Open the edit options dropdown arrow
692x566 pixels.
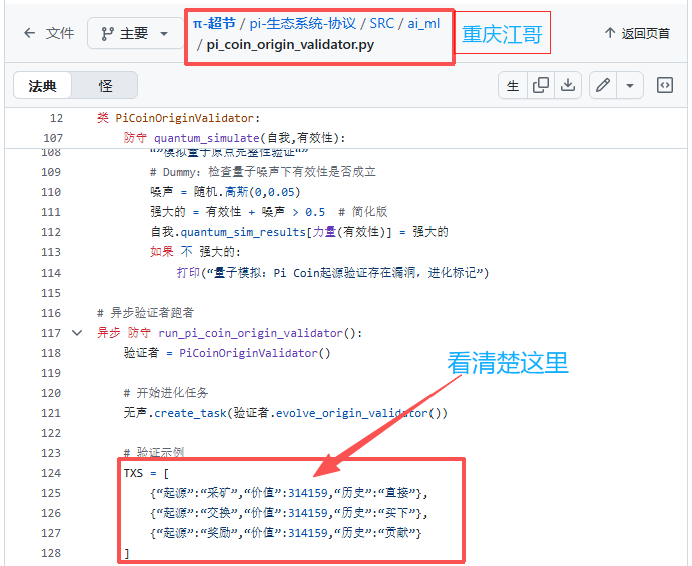[x=630, y=85]
